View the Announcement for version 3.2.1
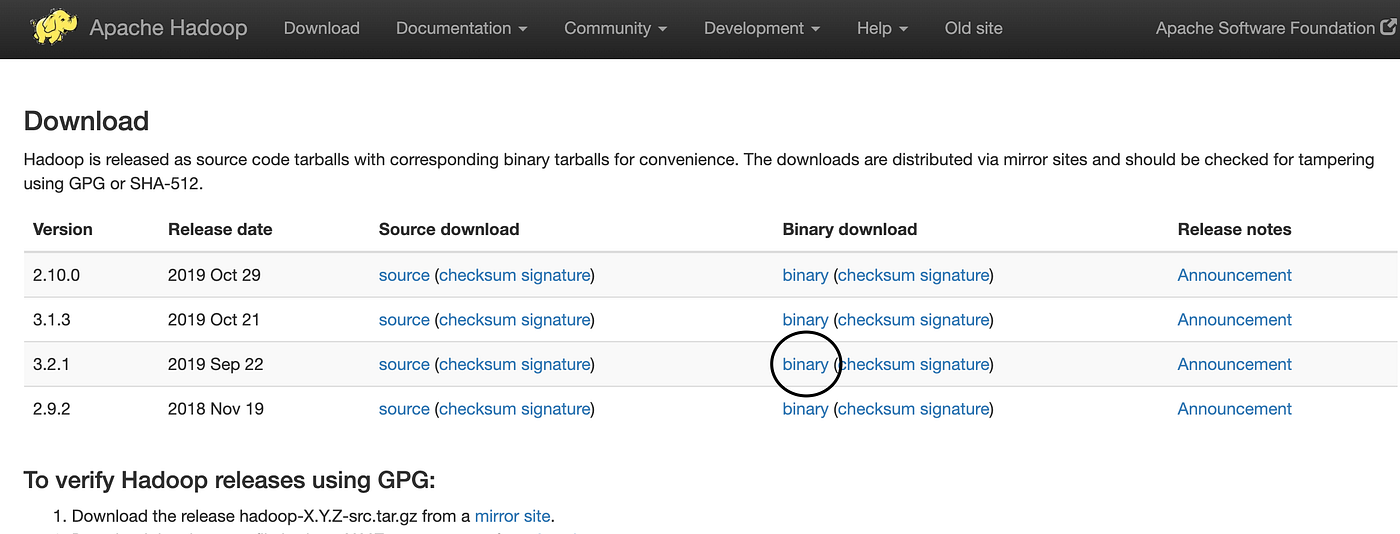Viewport: 1400px width, 534px height. pos(1234,365)
